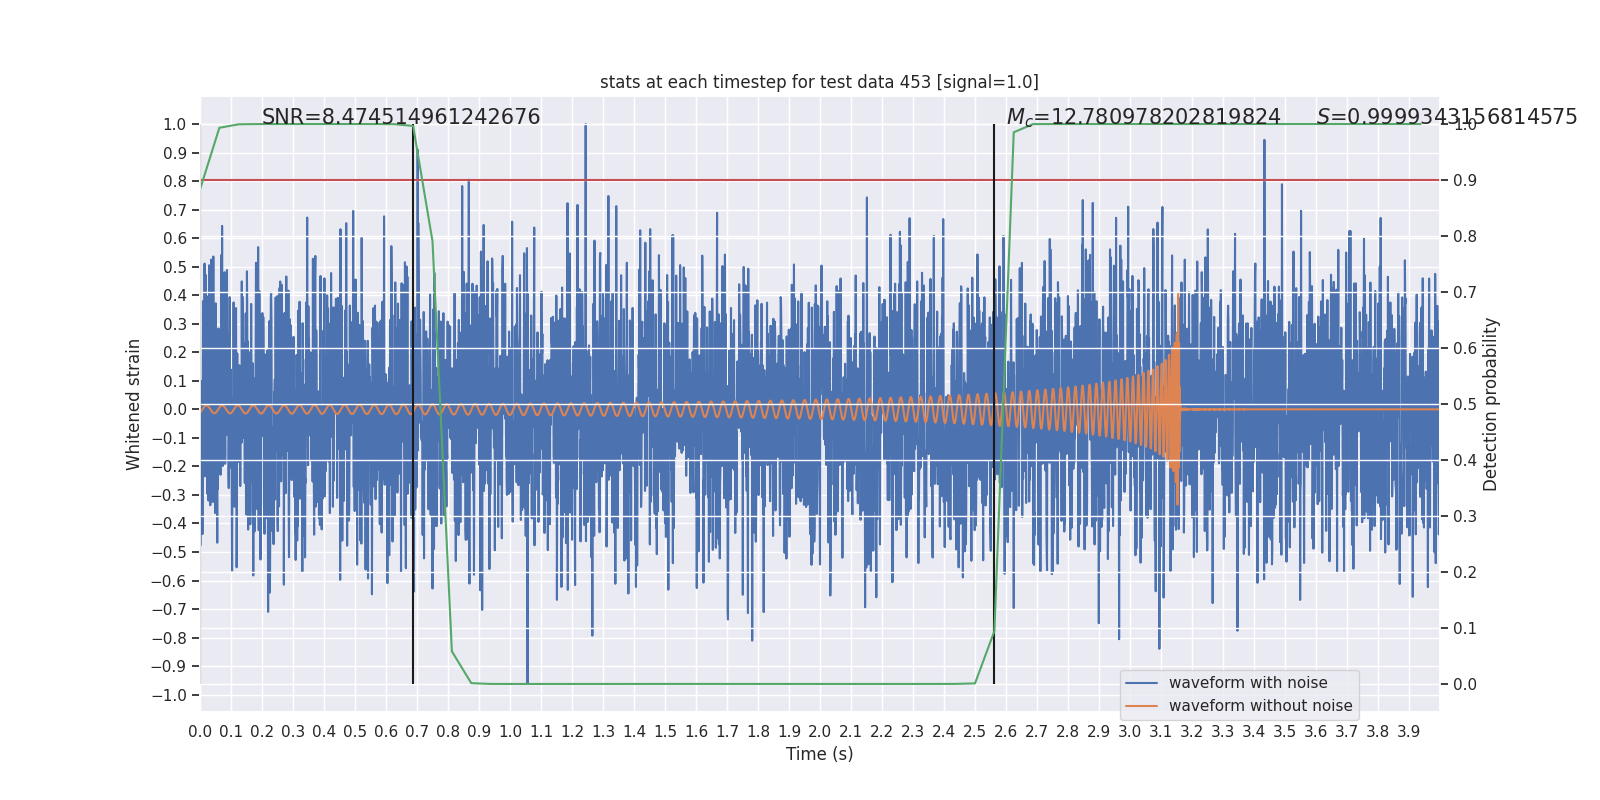Click the 3.9 tick on time axis
The image size is (1600, 800).
pos(1408,732)
